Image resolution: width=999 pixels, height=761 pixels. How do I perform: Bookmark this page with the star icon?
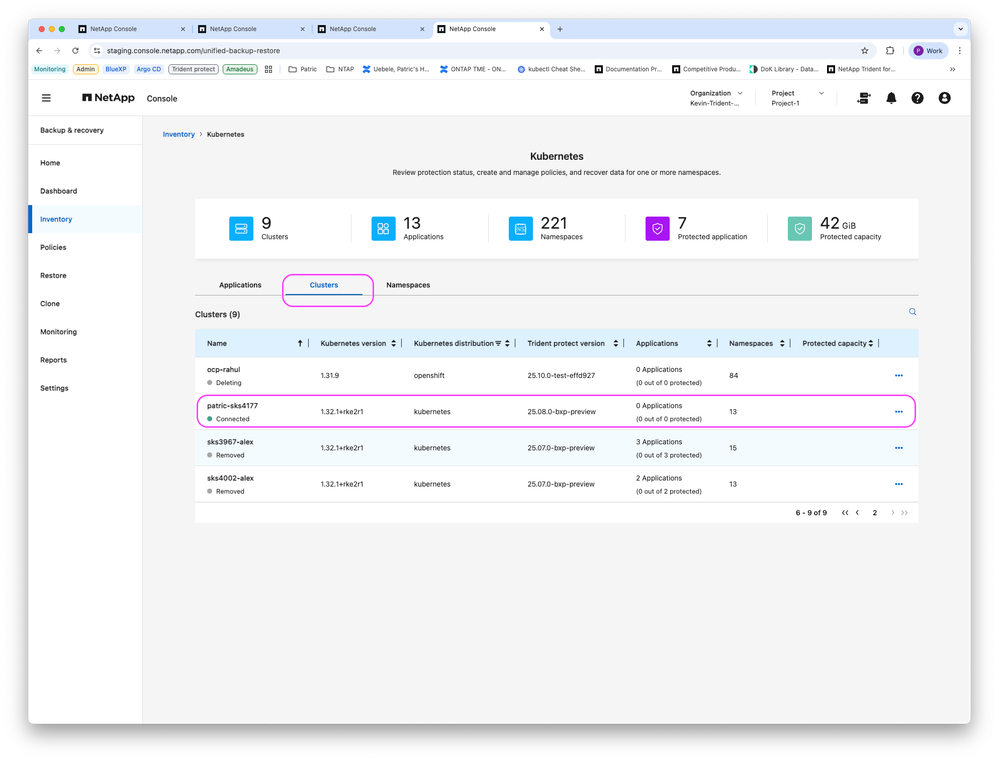865,51
